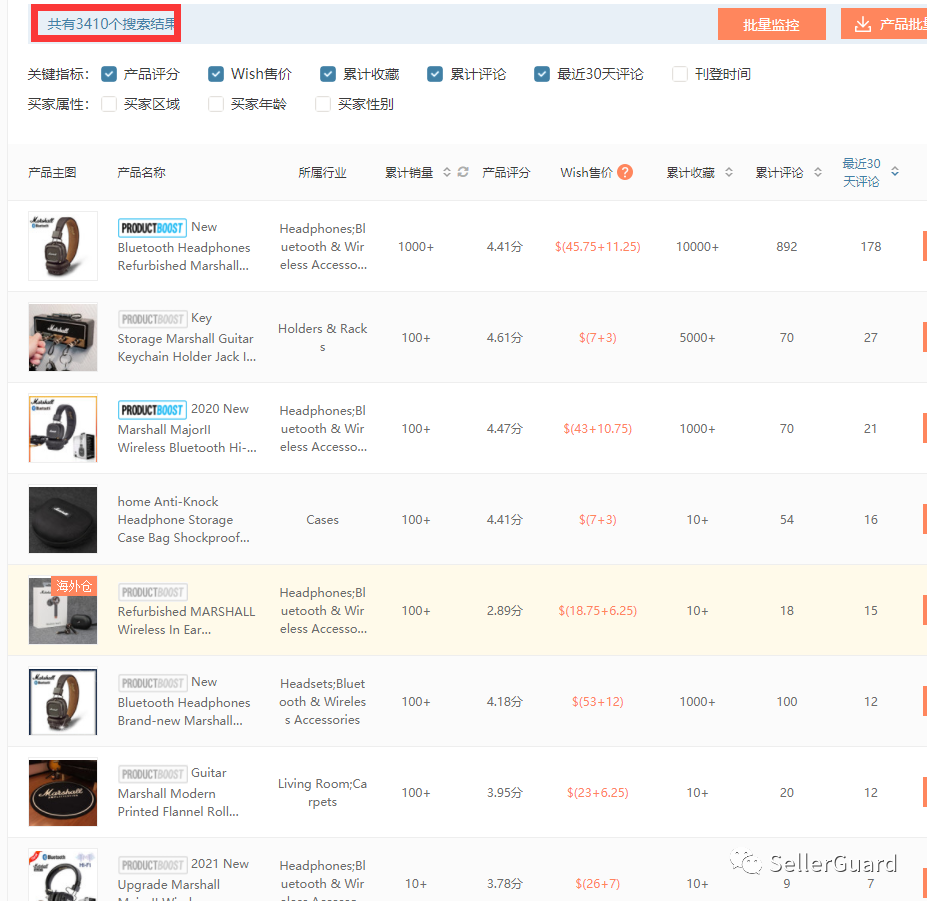Click the 1000+ 累计销量 value in first row
The image size is (927, 901).
point(416,247)
